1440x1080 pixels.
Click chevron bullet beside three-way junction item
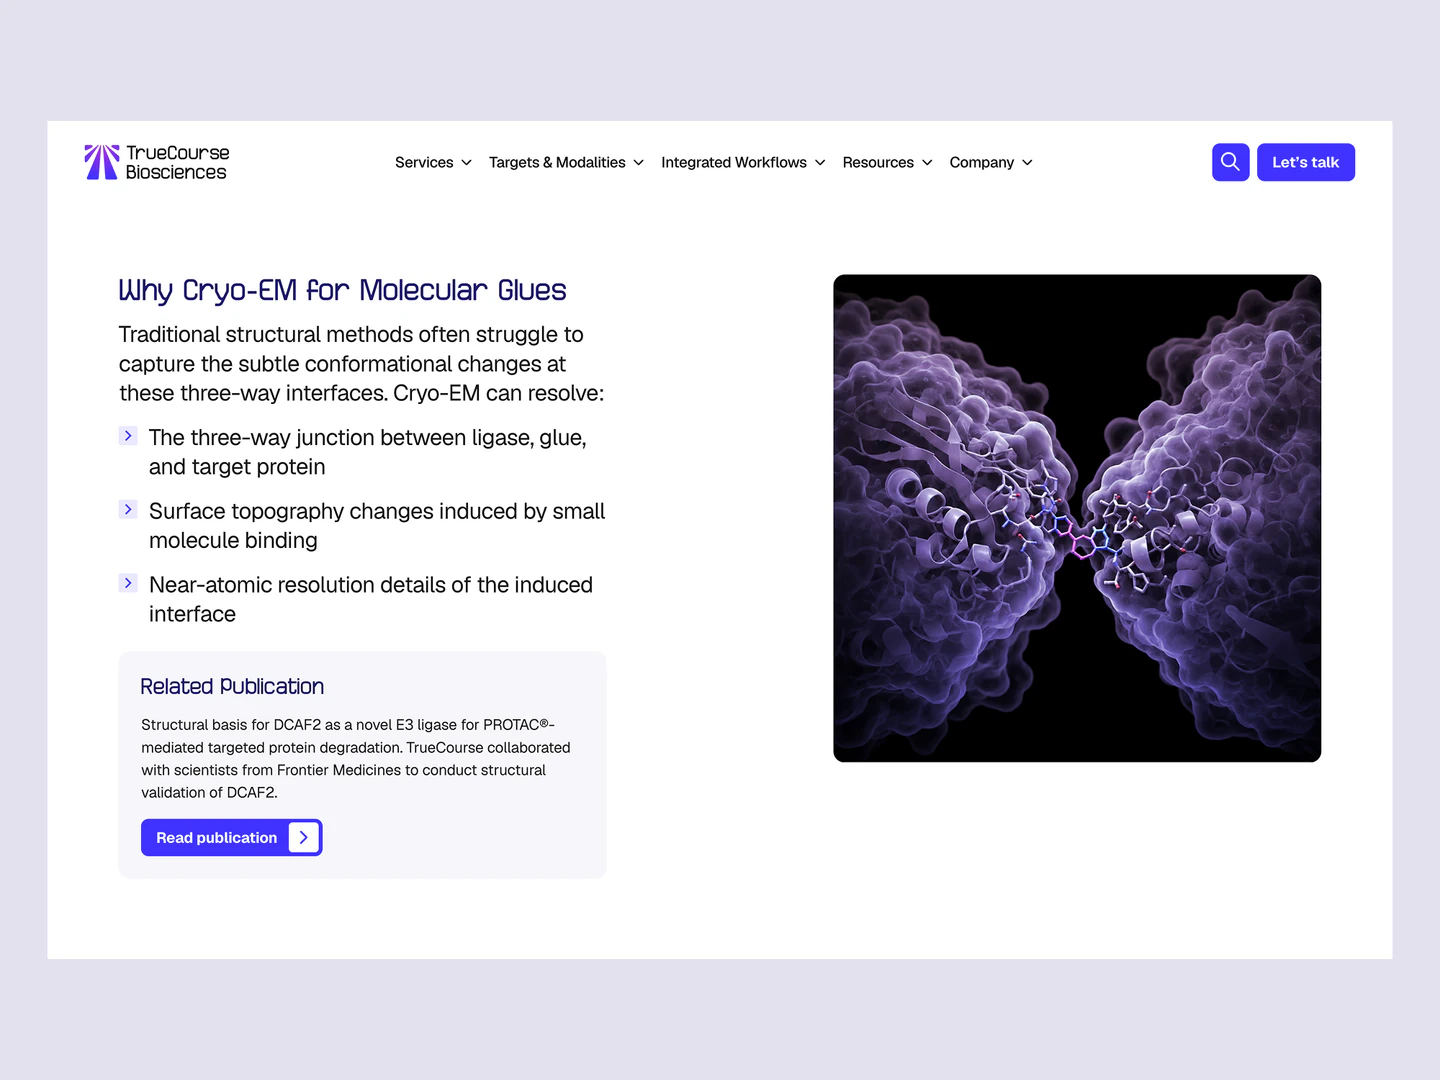pos(128,436)
